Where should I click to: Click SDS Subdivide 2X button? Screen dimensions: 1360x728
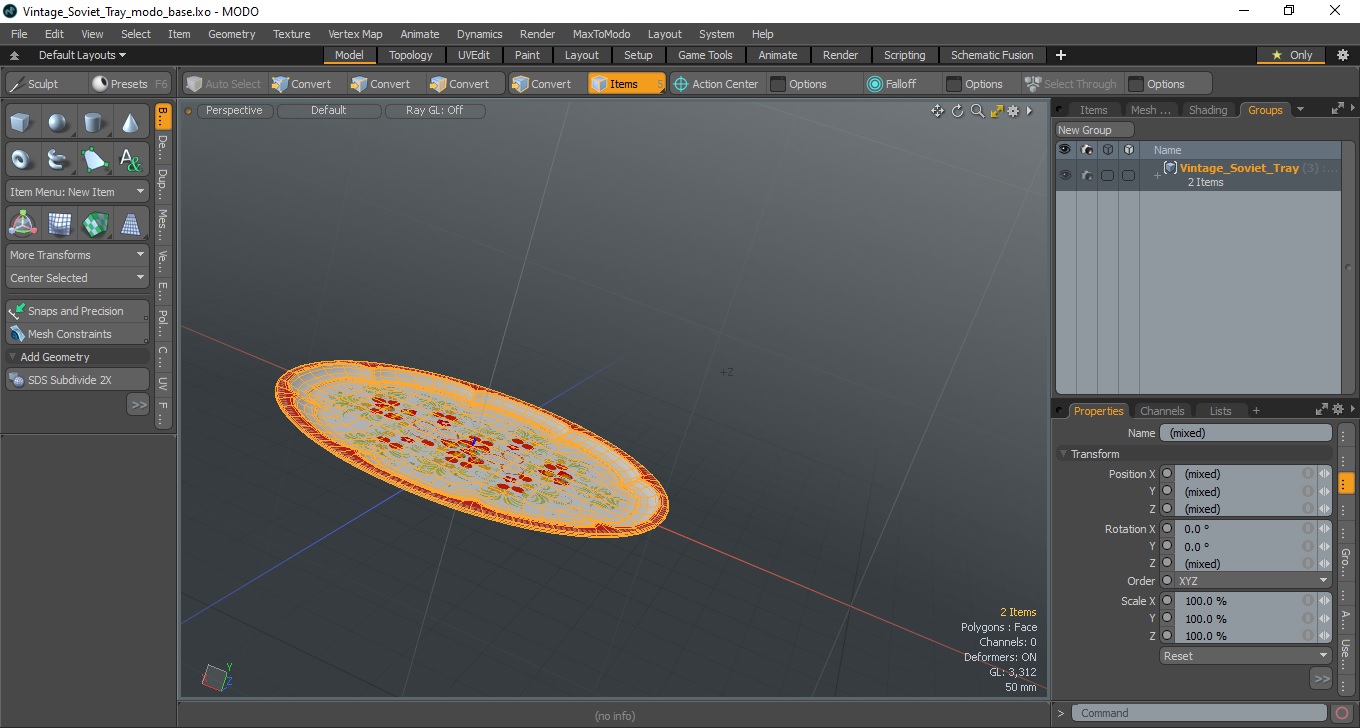pos(78,380)
